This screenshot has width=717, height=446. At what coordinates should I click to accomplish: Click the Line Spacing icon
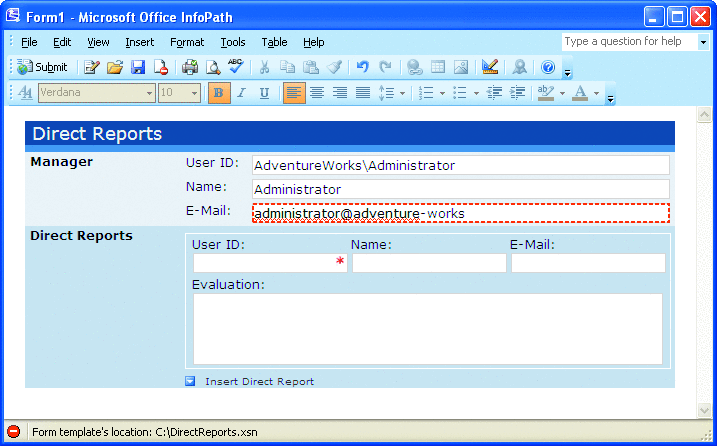[x=386, y=93]
